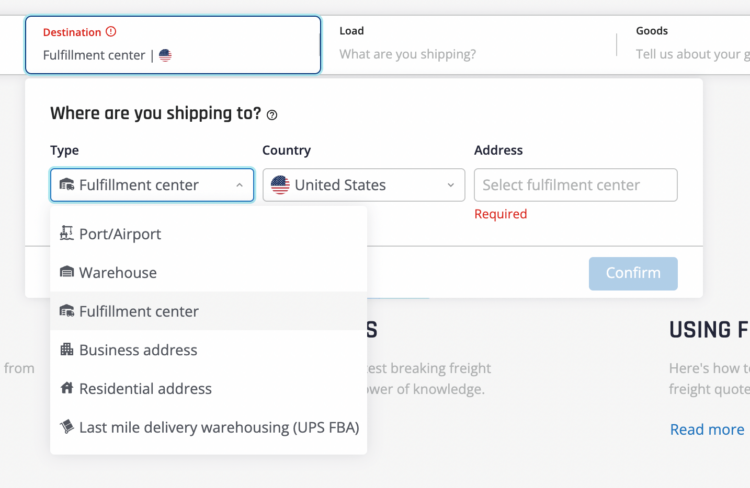
Task: Click the Confirm button
Action: coord(633,273)
